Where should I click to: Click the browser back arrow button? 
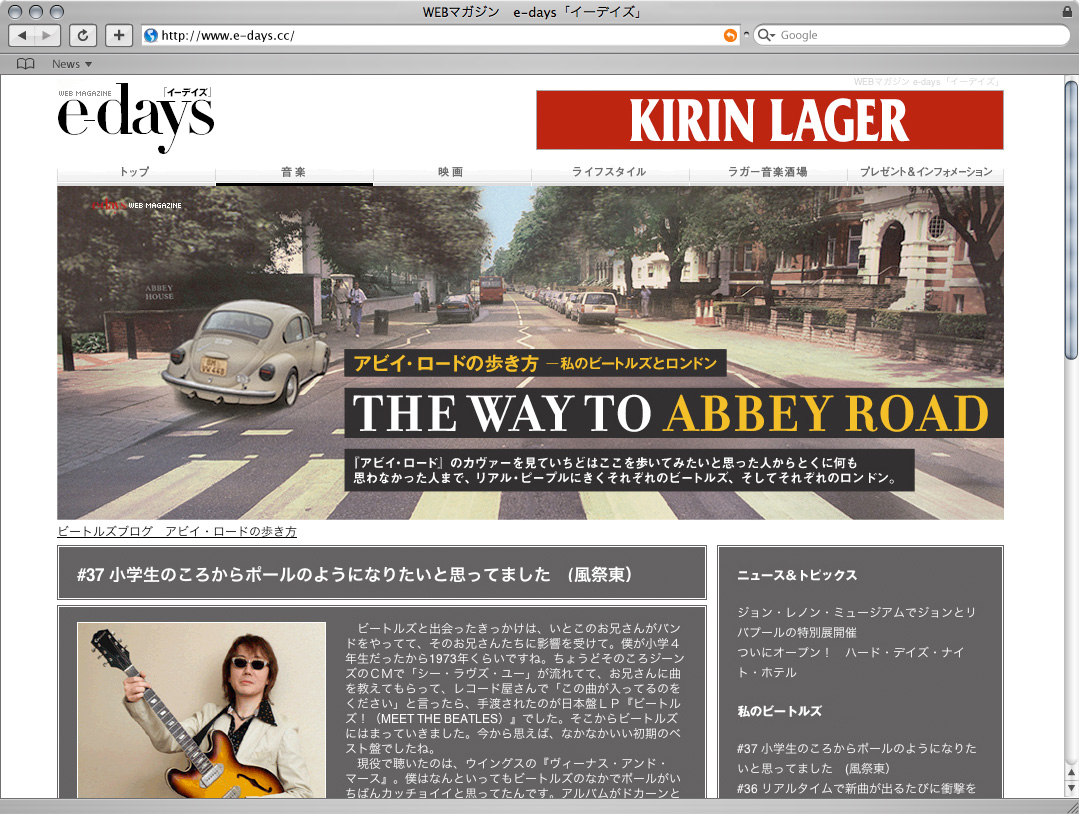(x=22, y=36)
